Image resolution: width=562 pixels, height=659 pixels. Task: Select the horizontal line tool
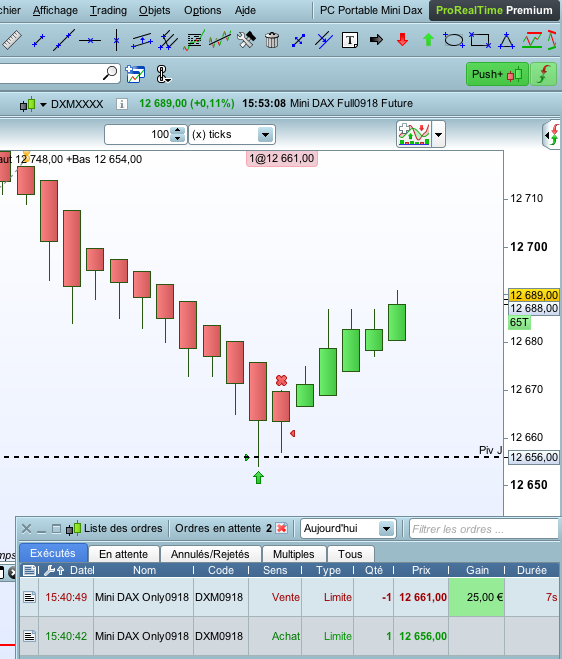(x=90, y=41)
